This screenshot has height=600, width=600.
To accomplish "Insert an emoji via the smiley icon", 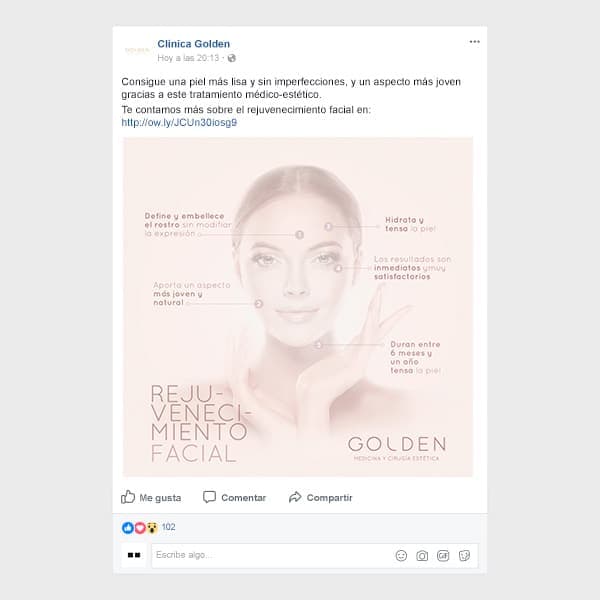I will [401, 556].
